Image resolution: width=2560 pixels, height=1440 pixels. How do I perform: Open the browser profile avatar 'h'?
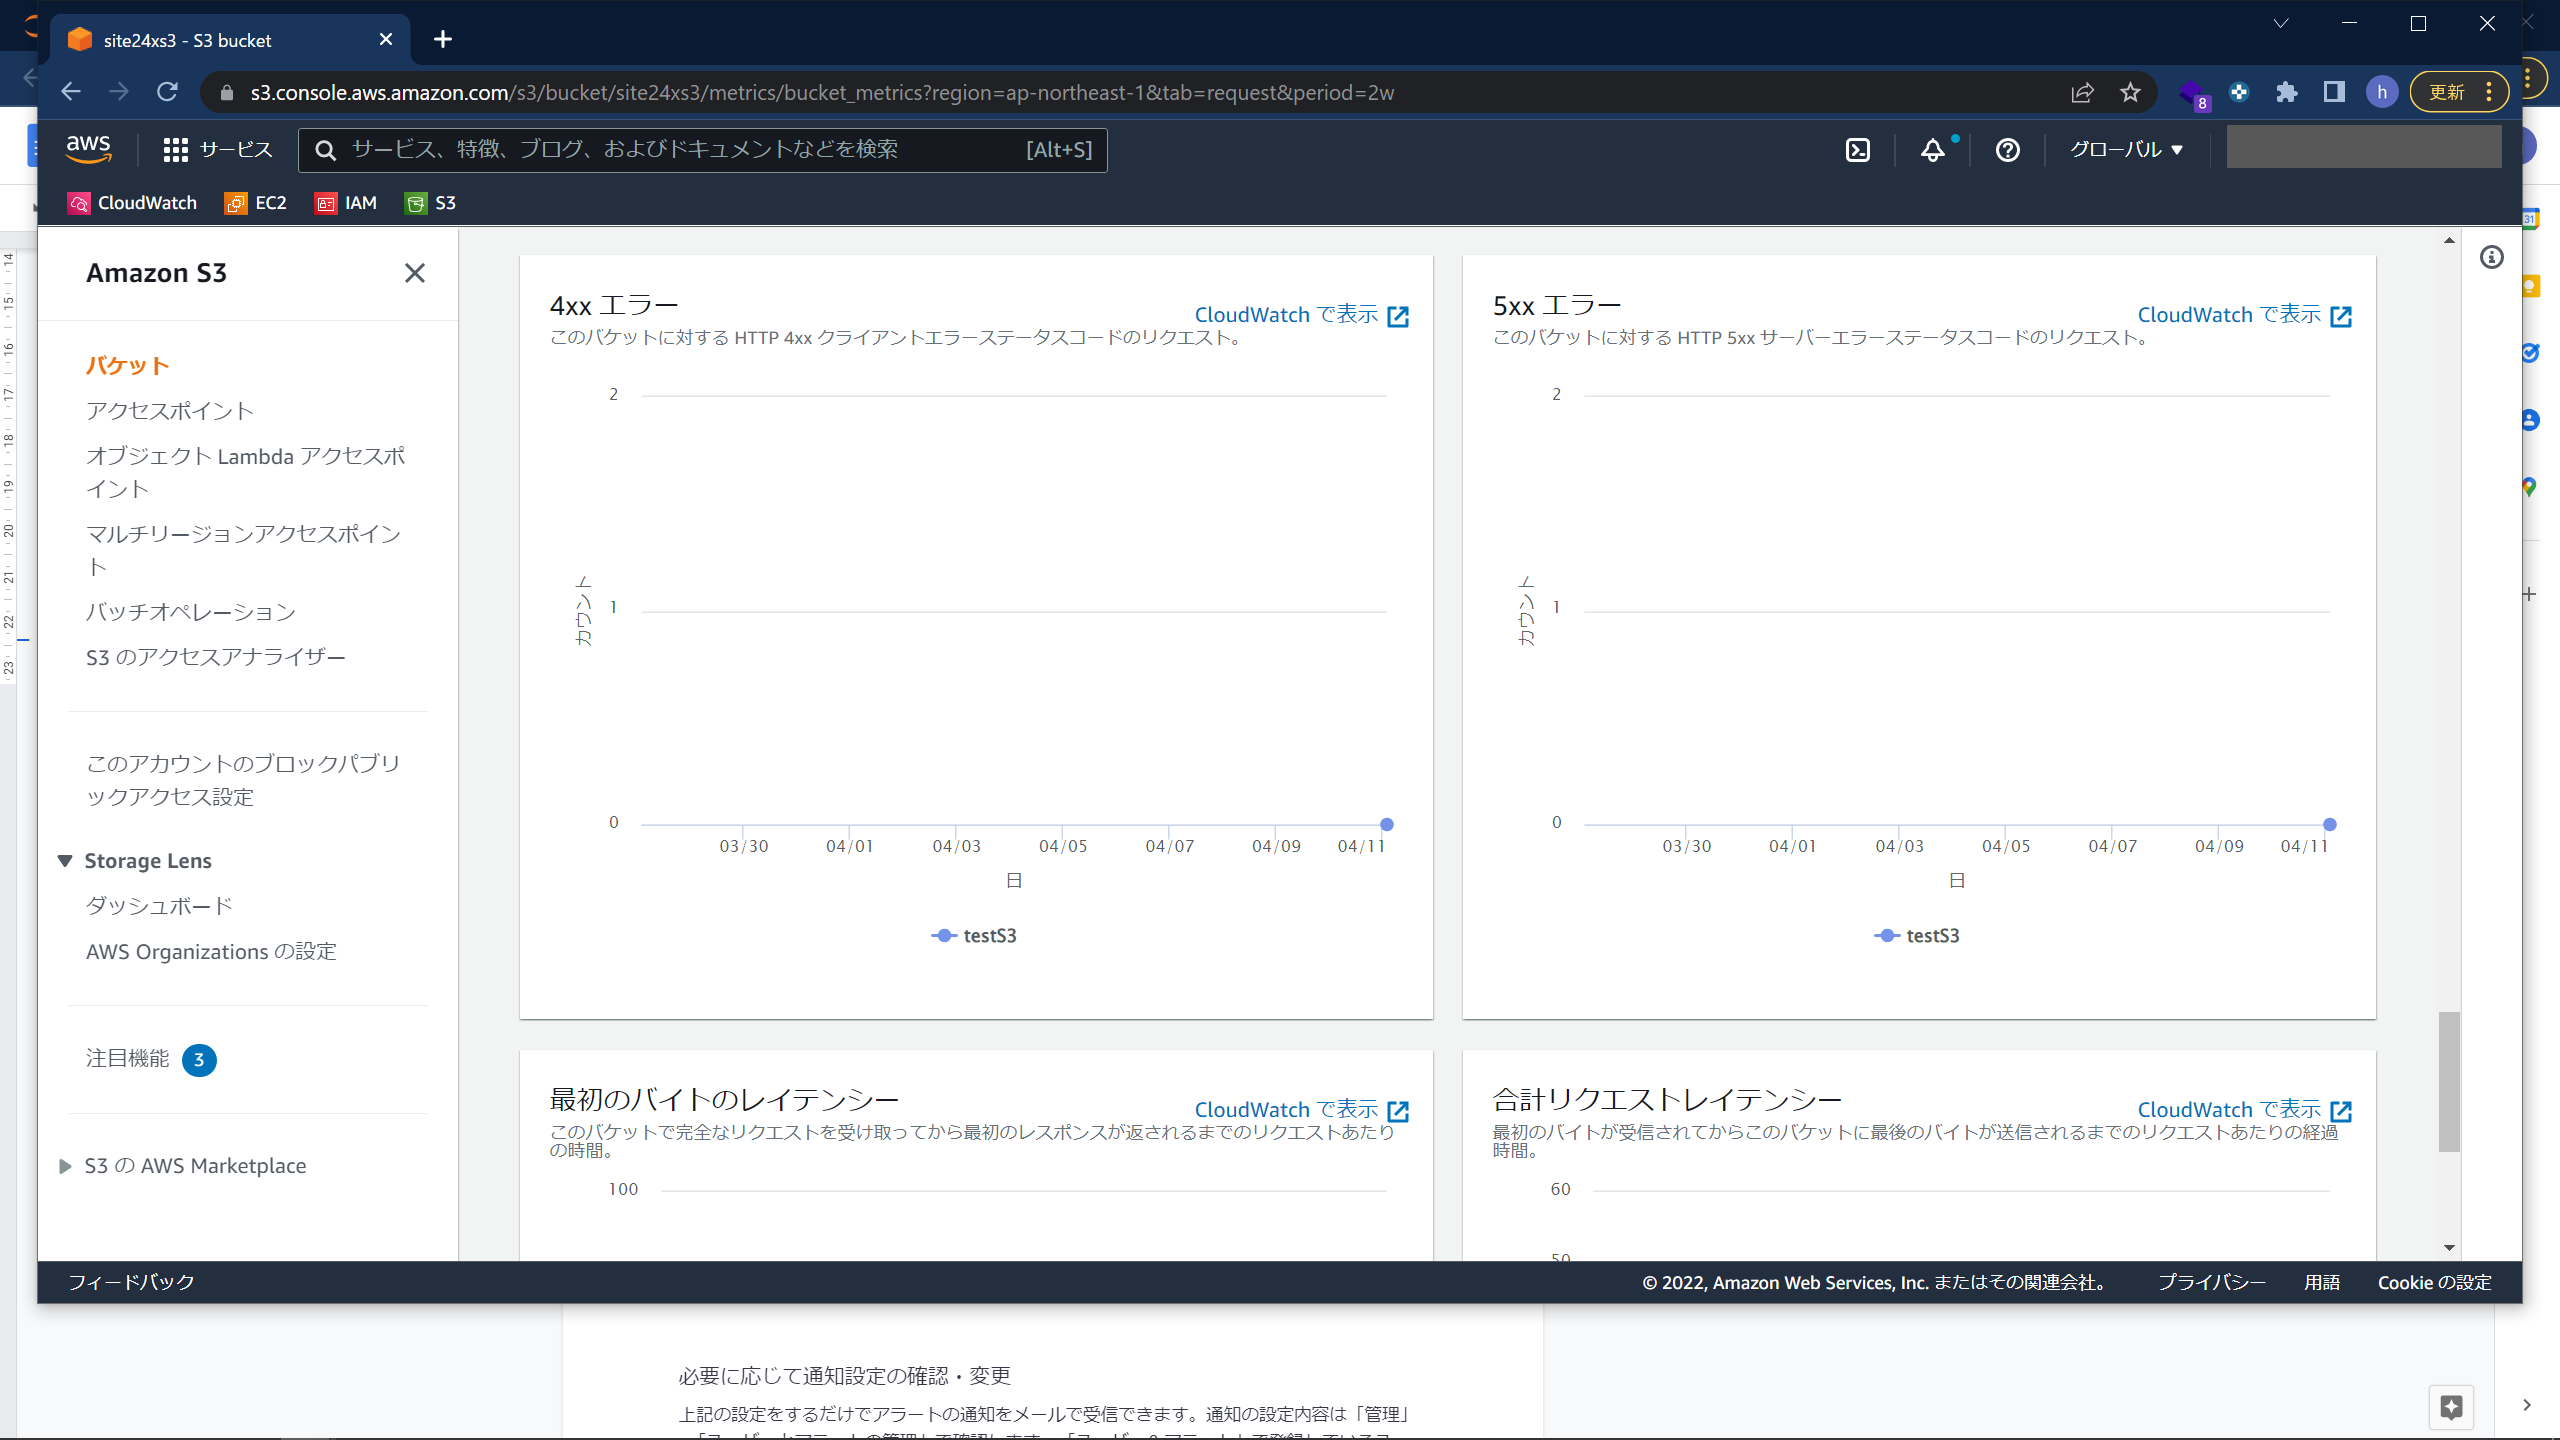[2382, 92]
